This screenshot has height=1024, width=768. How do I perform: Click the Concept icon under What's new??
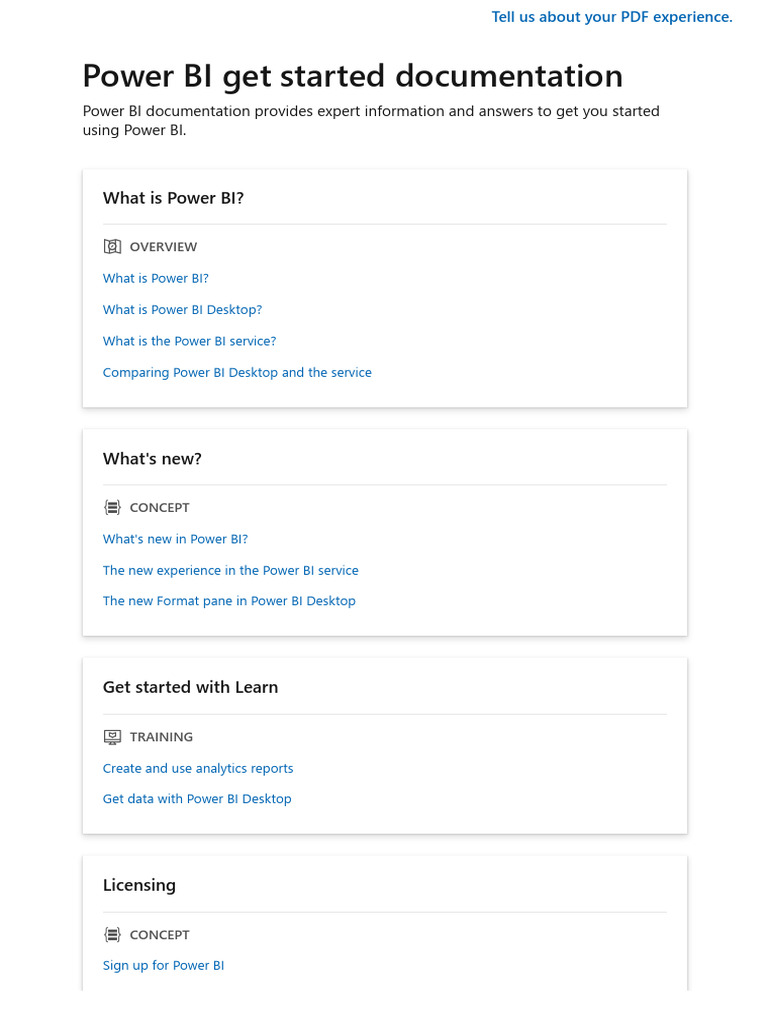pos(112,508)
